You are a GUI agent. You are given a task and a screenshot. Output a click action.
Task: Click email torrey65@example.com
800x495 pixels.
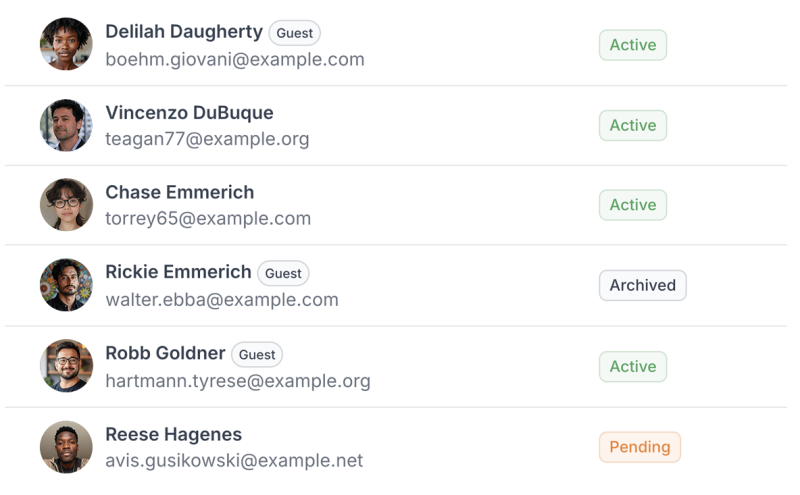(x=208, y=218)
